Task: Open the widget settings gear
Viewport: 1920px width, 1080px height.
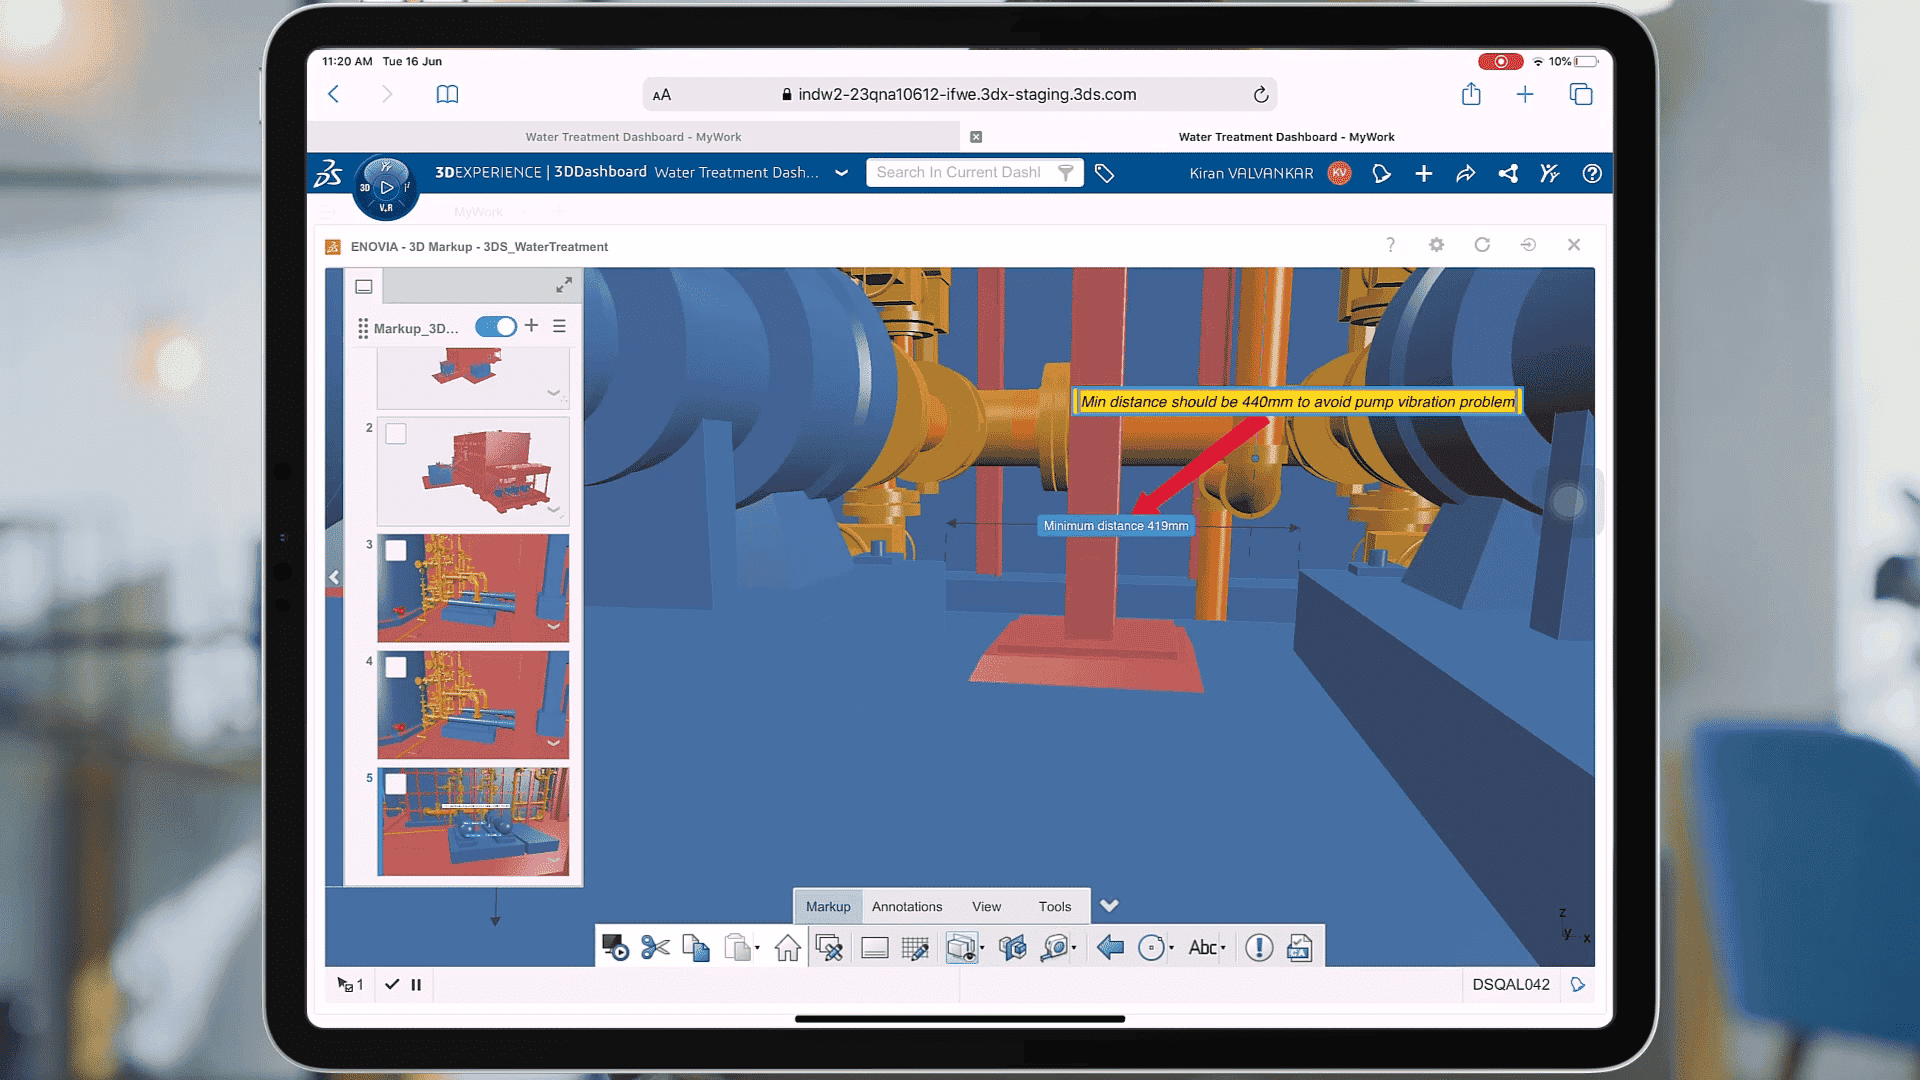Action: tap(1436, 245)
